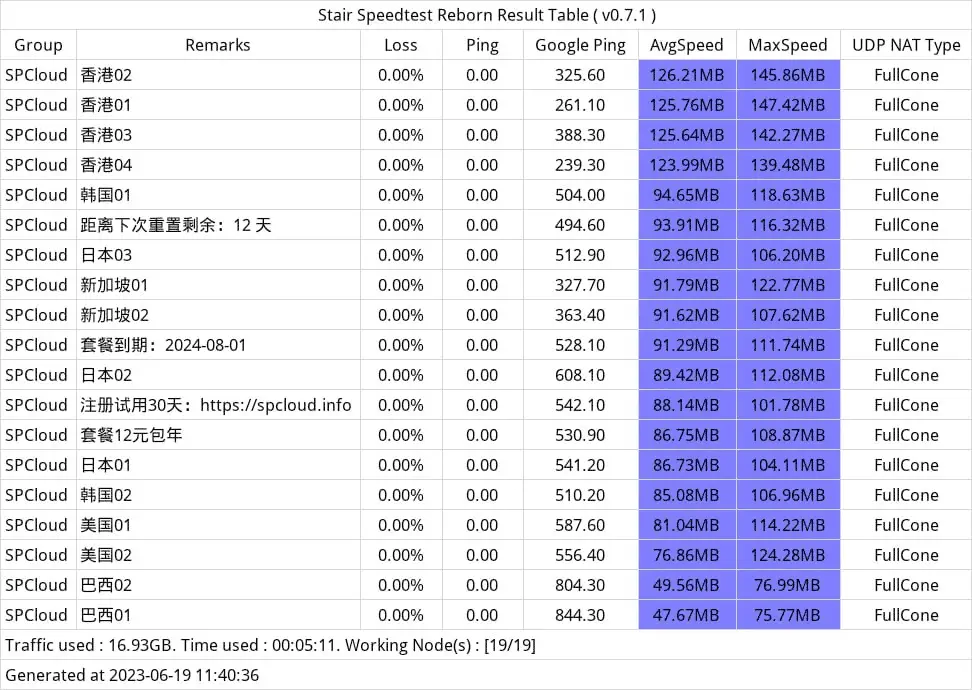Viewport: 972px width, 690px height.
Task: Select the 新加坡01 node entry
Action: tap(114, 285)
